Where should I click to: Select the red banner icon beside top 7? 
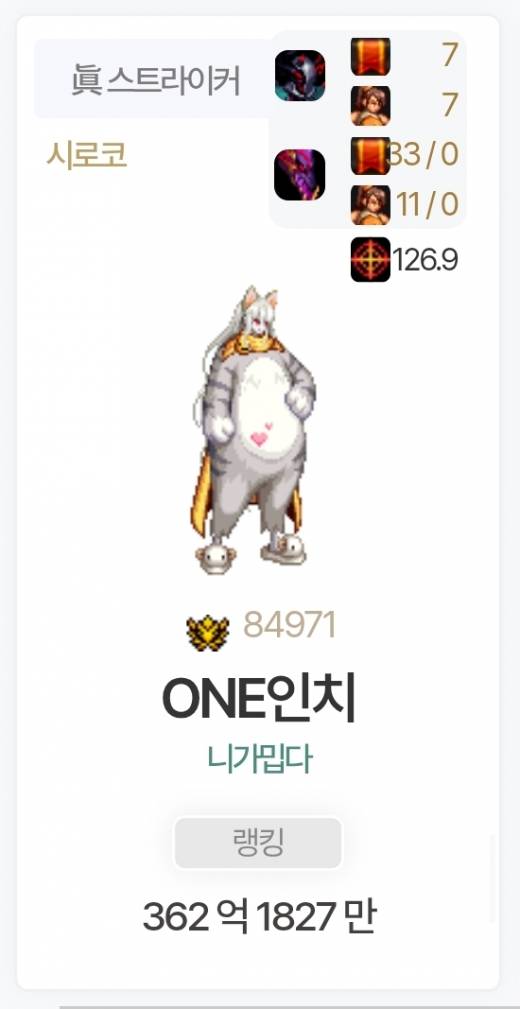coord(371,57)
